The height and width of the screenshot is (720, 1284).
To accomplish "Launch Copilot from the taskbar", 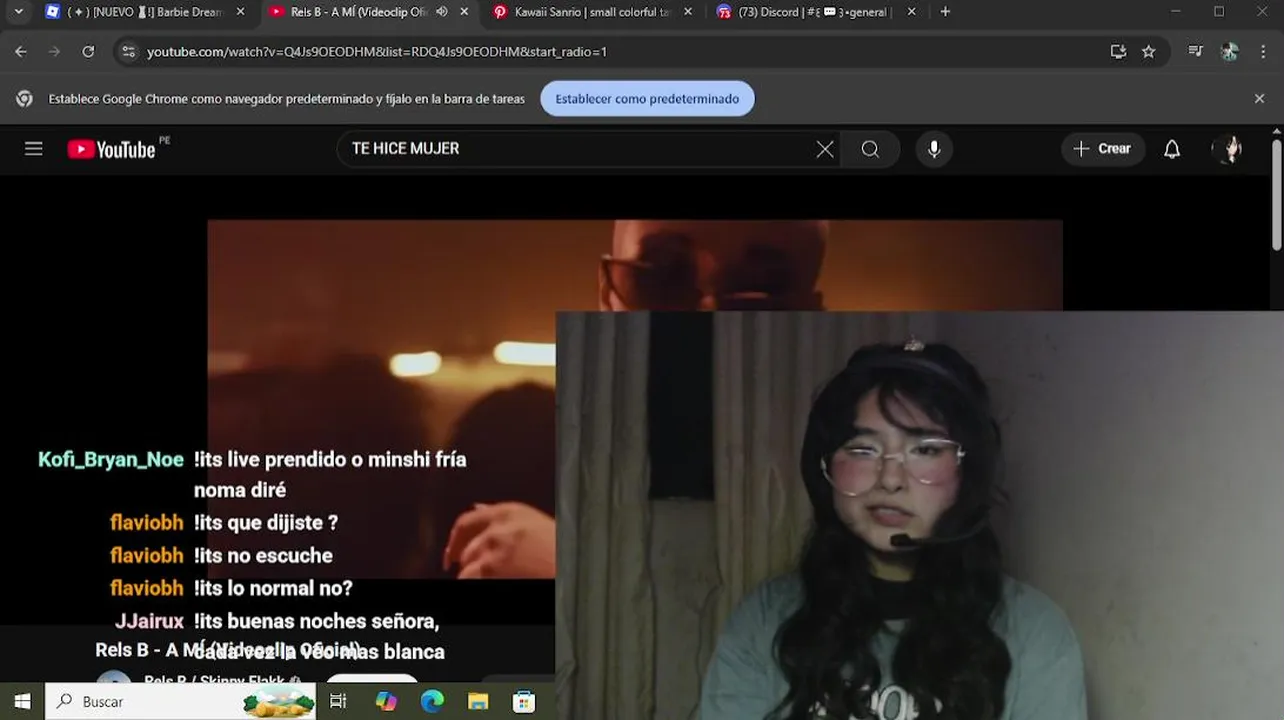I will tap(386, 702).
